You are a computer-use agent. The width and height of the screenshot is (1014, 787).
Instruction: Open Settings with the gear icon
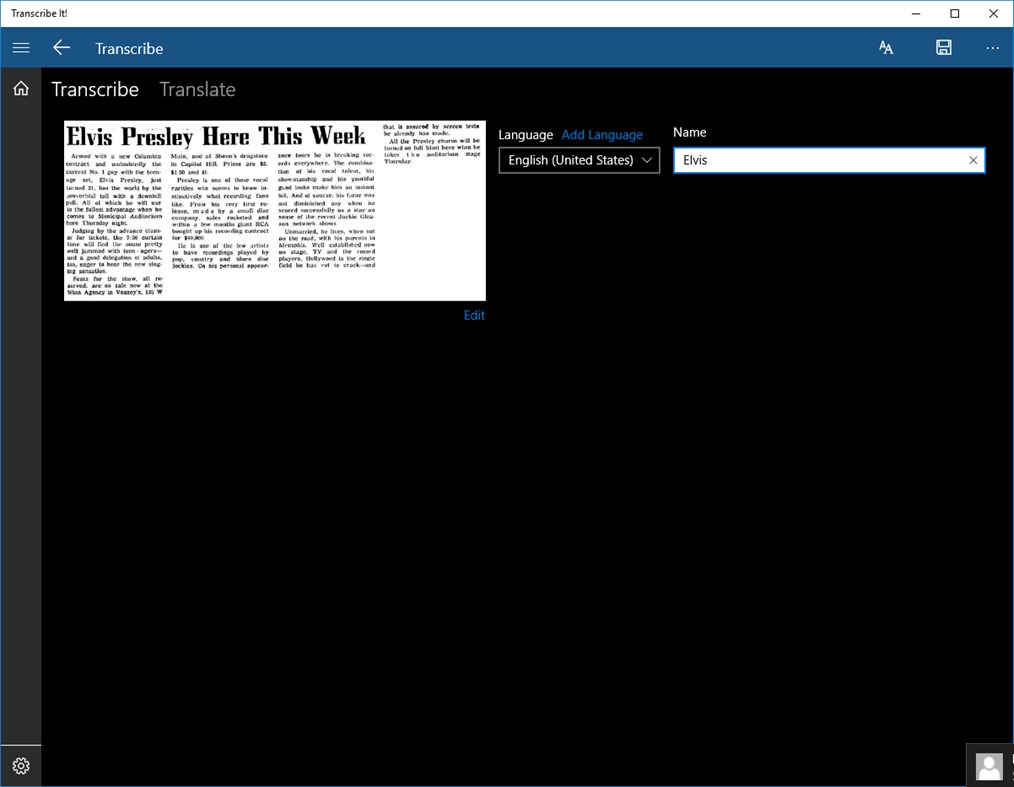point(20,765)
